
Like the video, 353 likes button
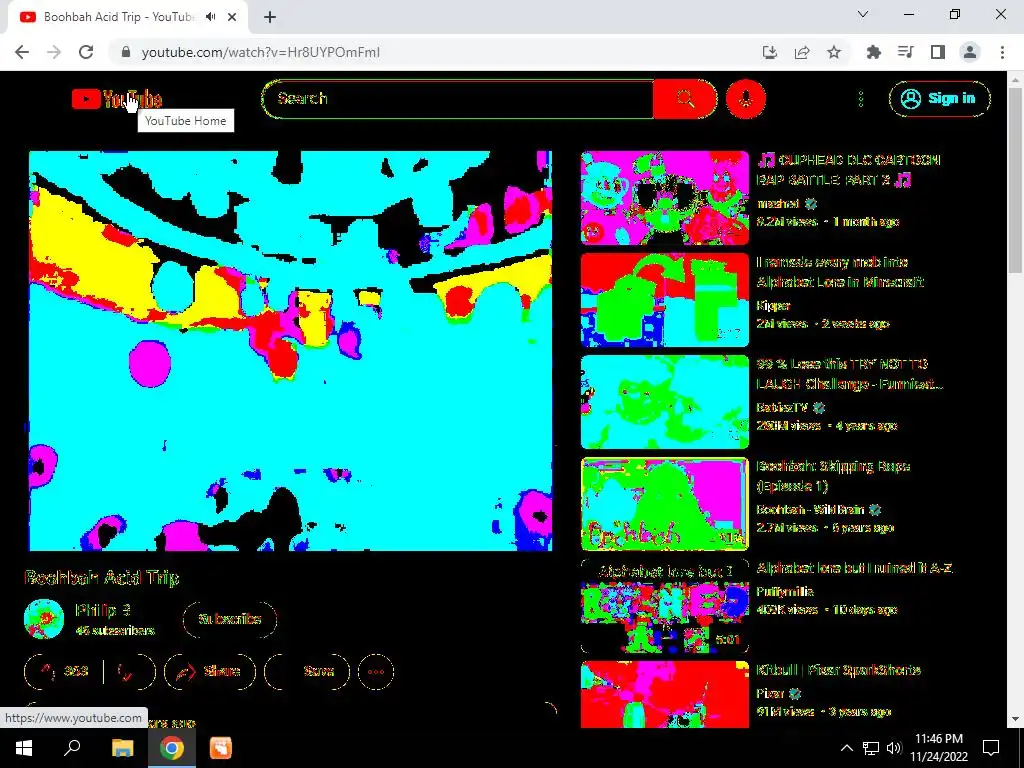[x=63, y=671]
